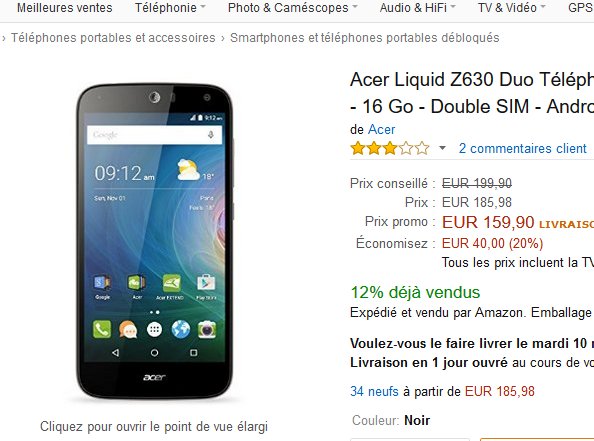Click the green phone icon in product image
This screenshot has height=441, width=594.
pyautogui.click(x=102, y=329)
